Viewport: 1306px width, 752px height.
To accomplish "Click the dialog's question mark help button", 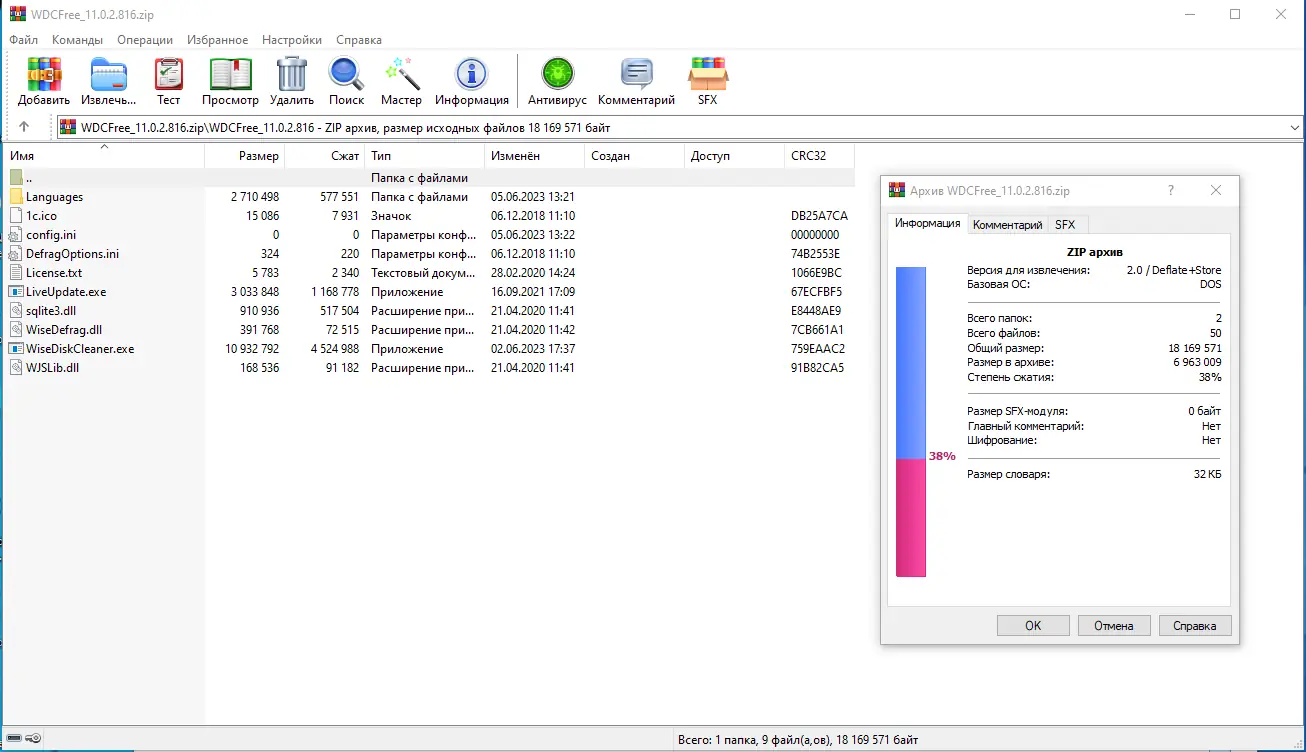I will point(1171,191).
